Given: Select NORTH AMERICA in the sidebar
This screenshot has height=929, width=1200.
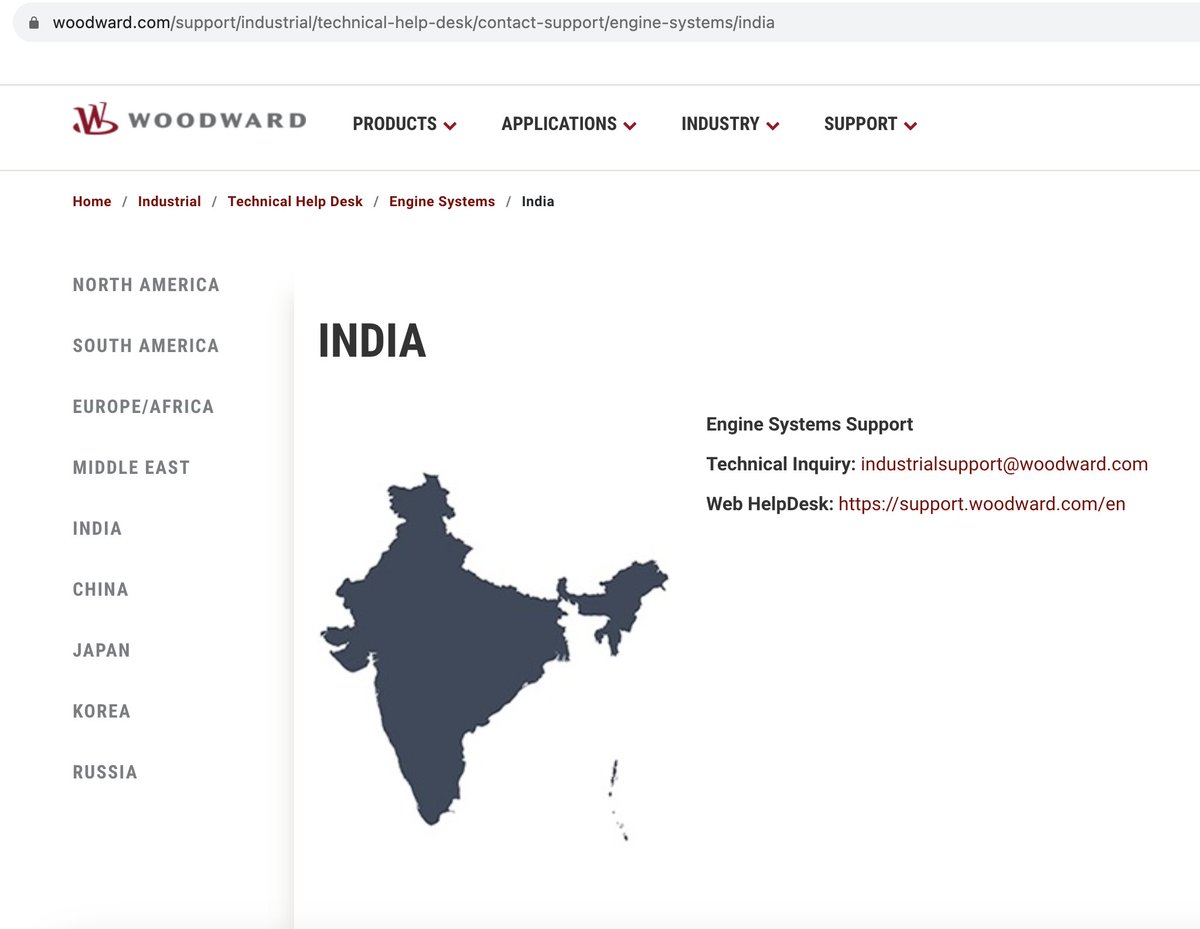Looking at the screenshot, I should tap(146, 285).
